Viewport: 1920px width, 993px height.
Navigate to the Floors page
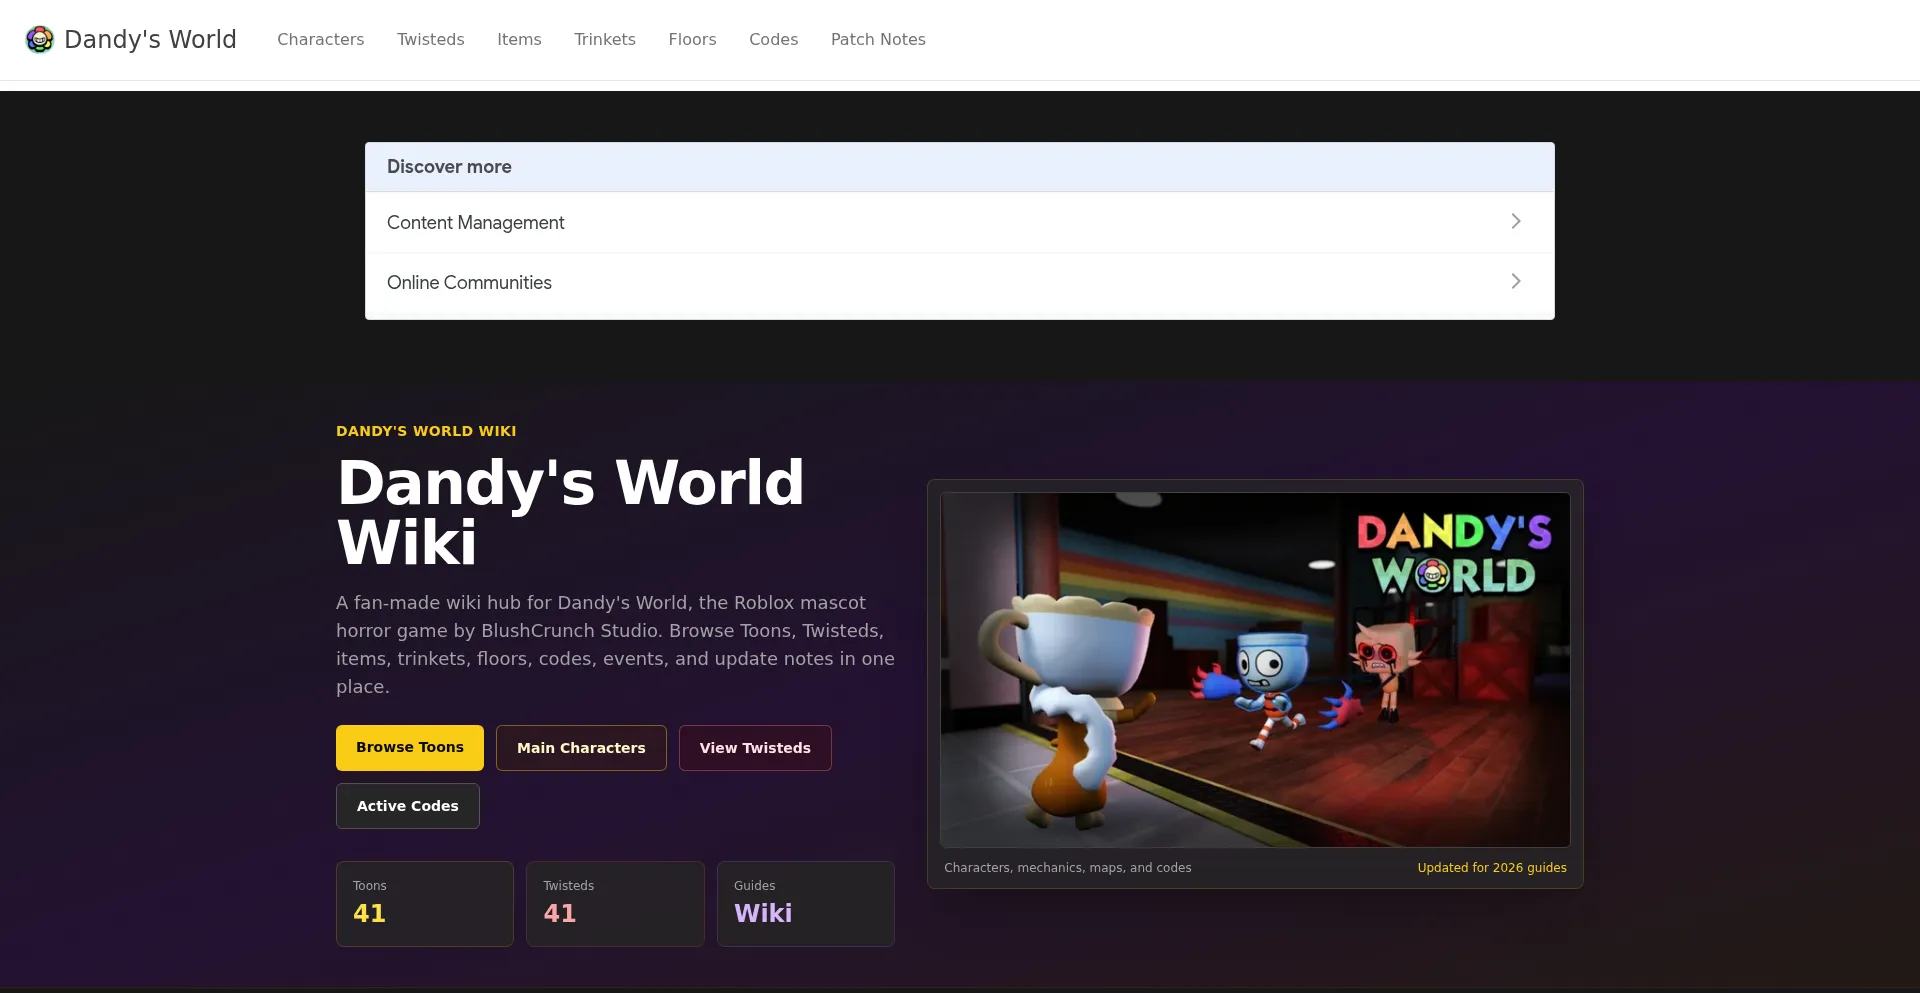click(692, 39)
